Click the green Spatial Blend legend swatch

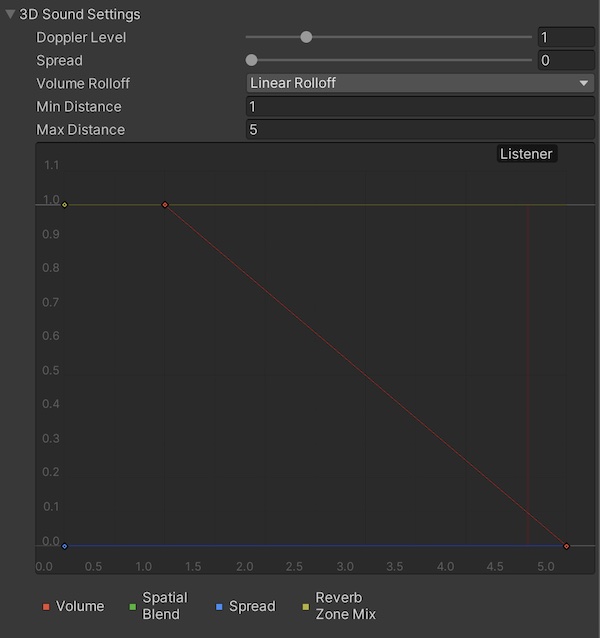click(133, 607)
